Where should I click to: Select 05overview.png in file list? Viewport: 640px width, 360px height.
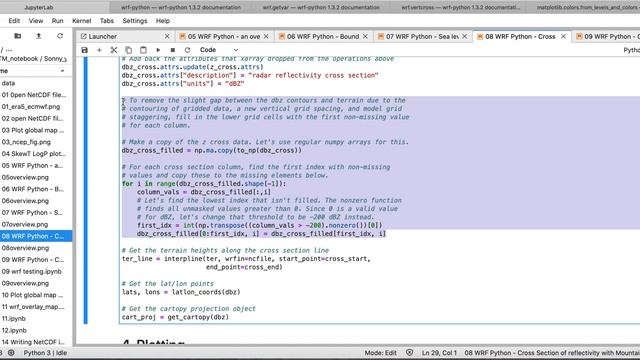click(x=36, y=177)
